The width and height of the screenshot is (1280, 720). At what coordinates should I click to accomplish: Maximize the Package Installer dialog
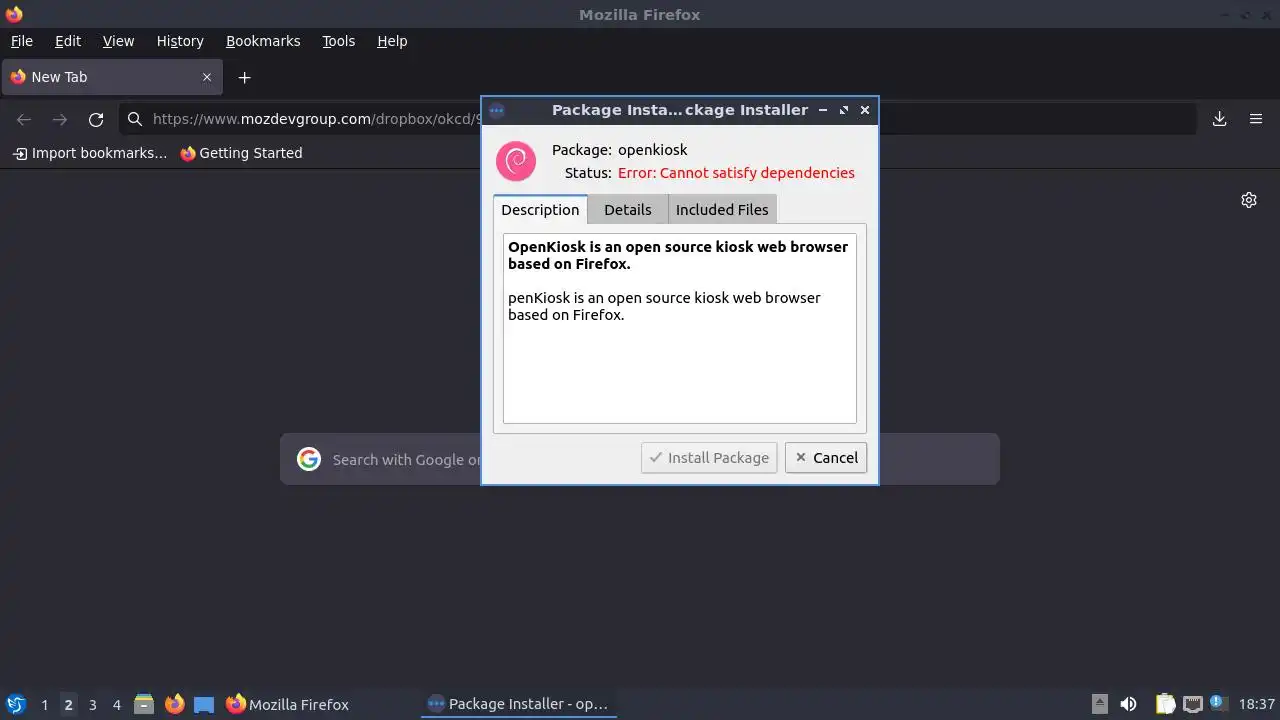pos(844,110)
